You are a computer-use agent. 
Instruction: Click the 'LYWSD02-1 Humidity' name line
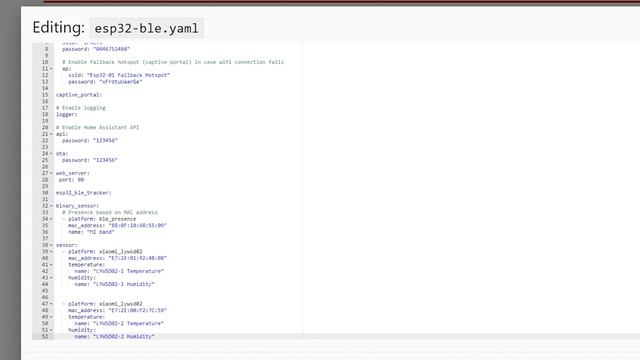point(114,284)
